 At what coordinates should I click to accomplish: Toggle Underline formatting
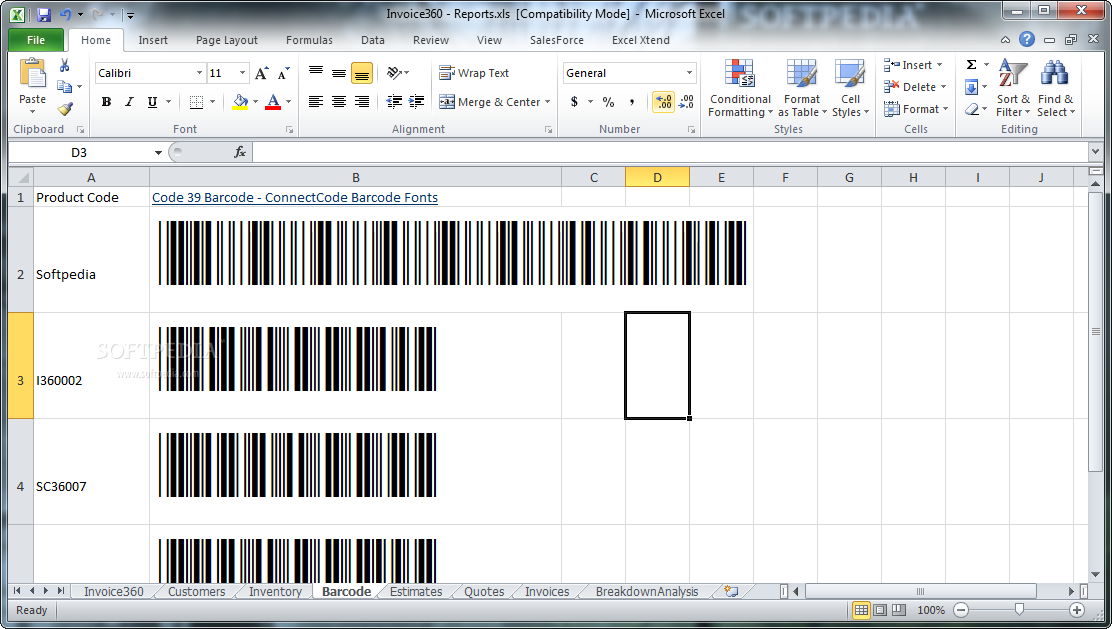[152, 102]
